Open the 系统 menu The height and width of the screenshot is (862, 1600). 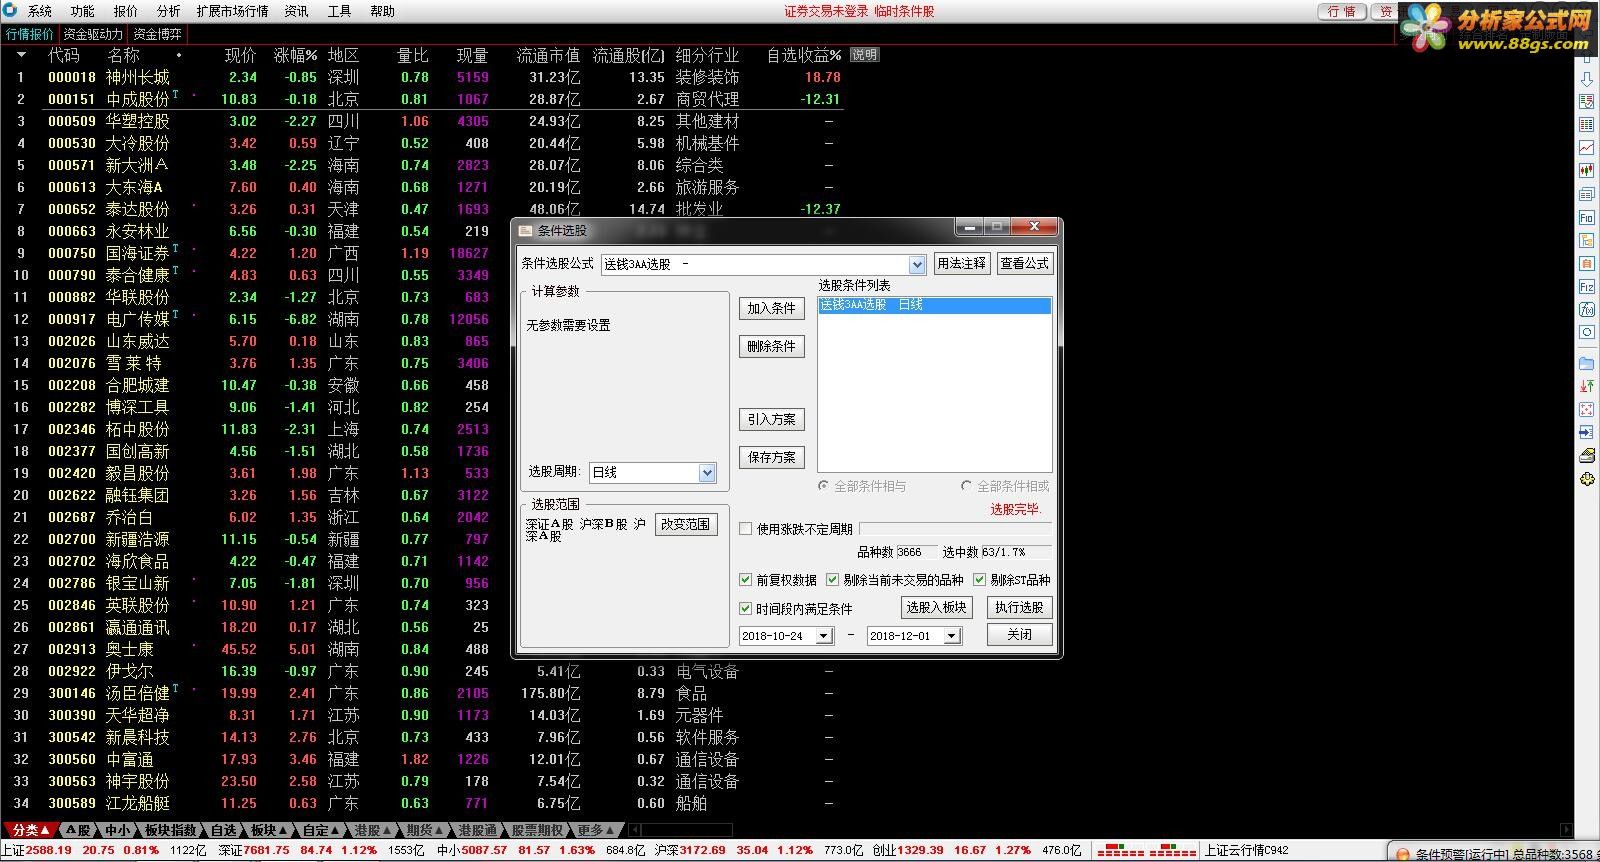point(40,11)
